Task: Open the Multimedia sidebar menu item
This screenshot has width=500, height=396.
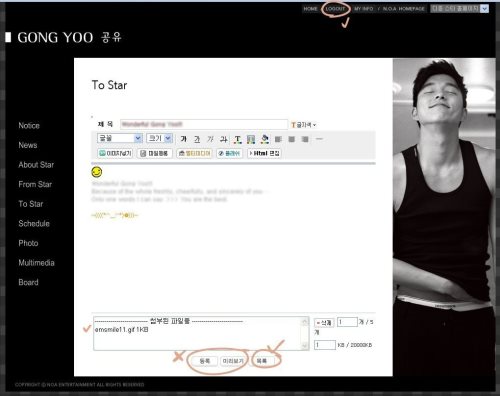Action: tap(36, 263)
